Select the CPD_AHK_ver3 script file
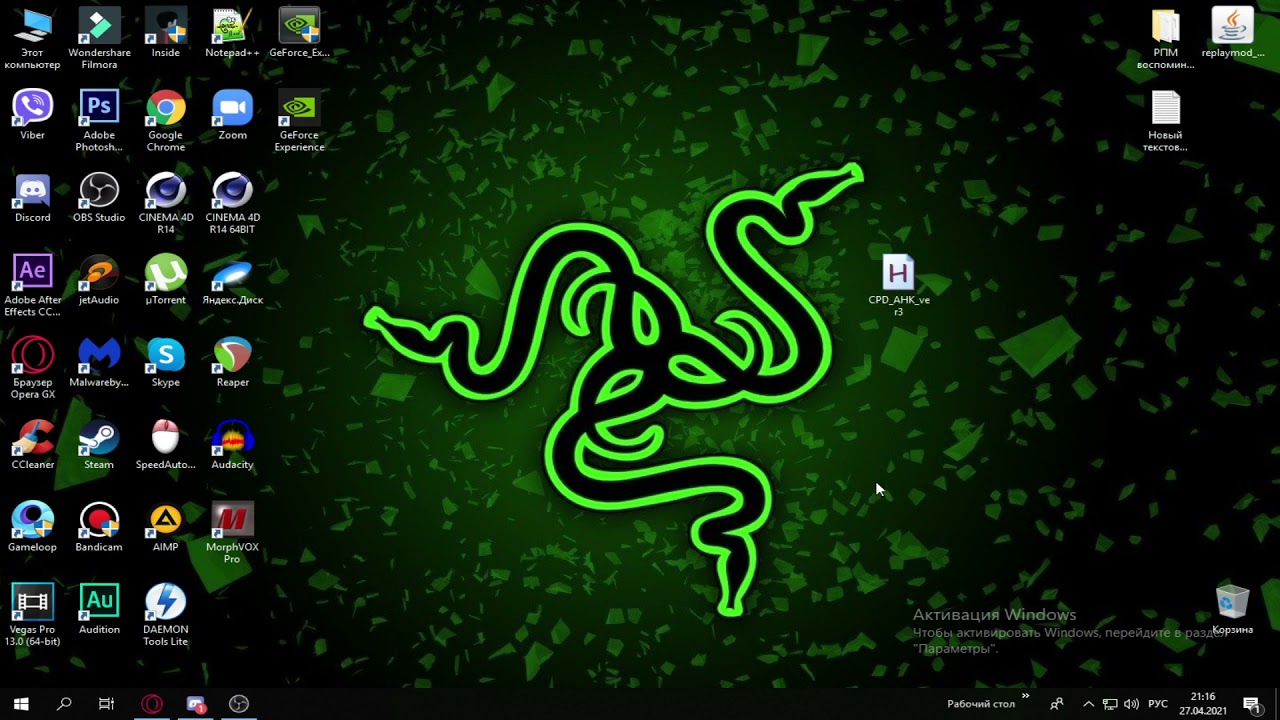Image resolution: width=1280 pixels, height=720 pixels. [898, 286]
